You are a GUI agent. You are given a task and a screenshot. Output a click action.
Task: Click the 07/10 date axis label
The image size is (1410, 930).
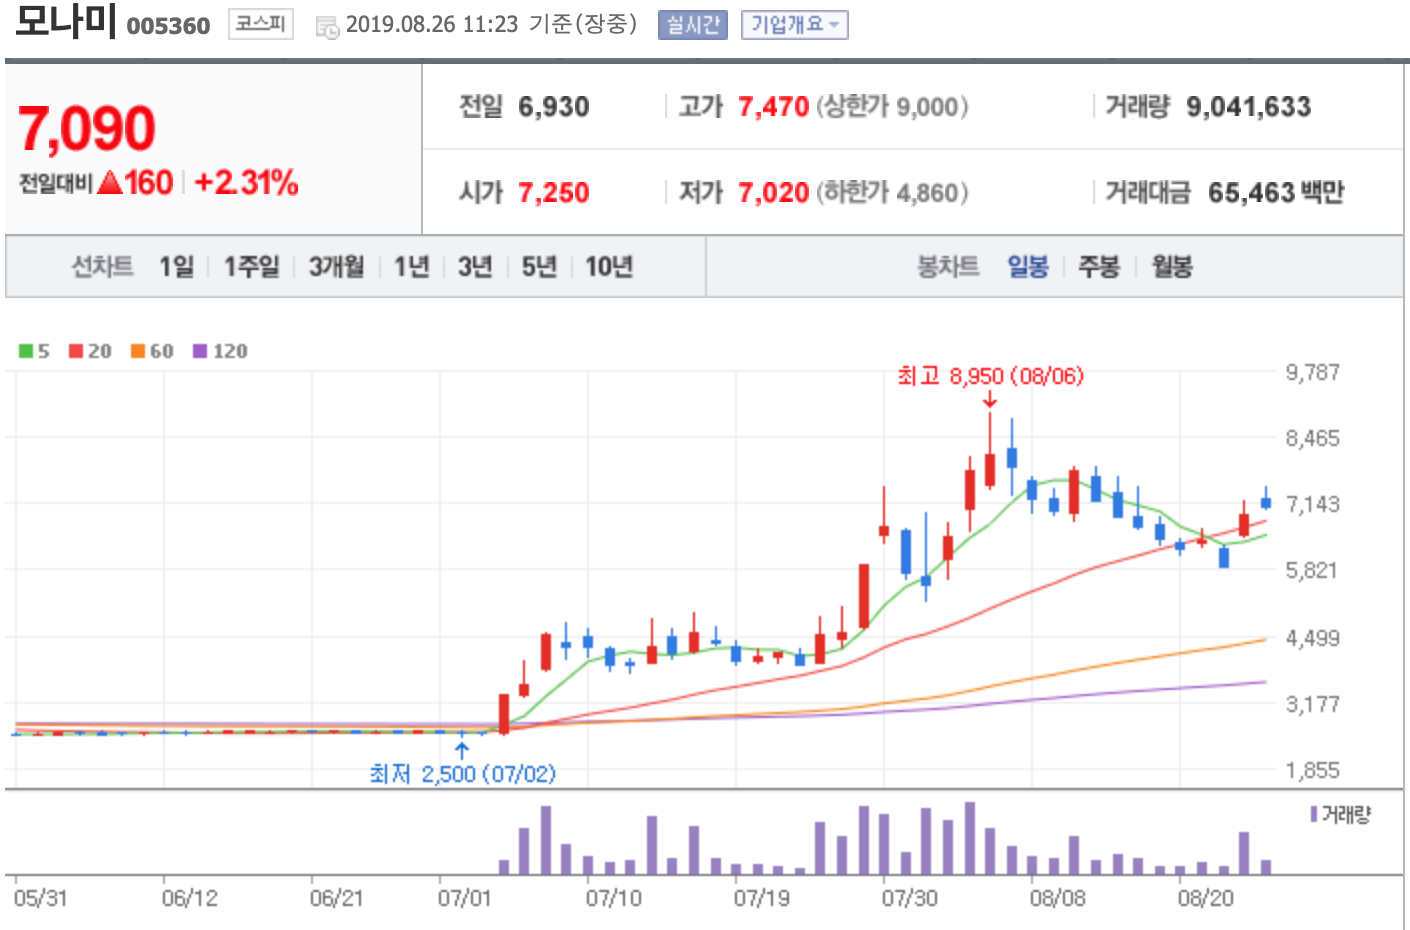point(613,898)
